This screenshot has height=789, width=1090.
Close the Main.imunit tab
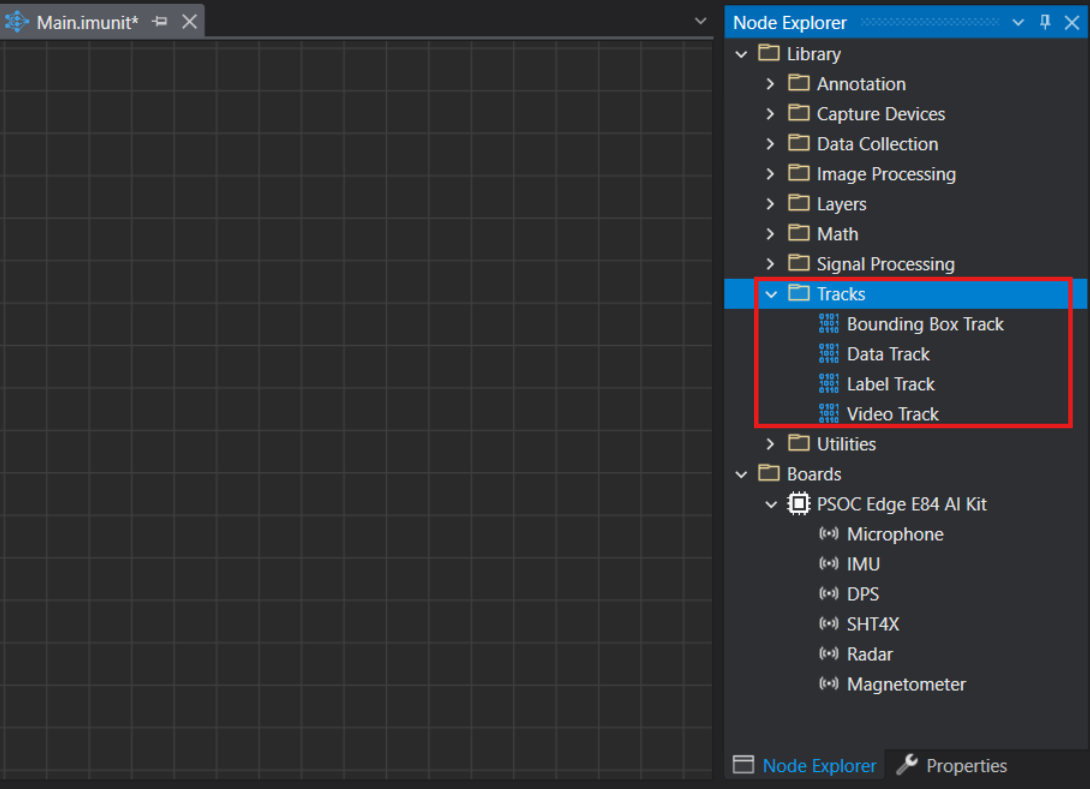tap(189, 22)
